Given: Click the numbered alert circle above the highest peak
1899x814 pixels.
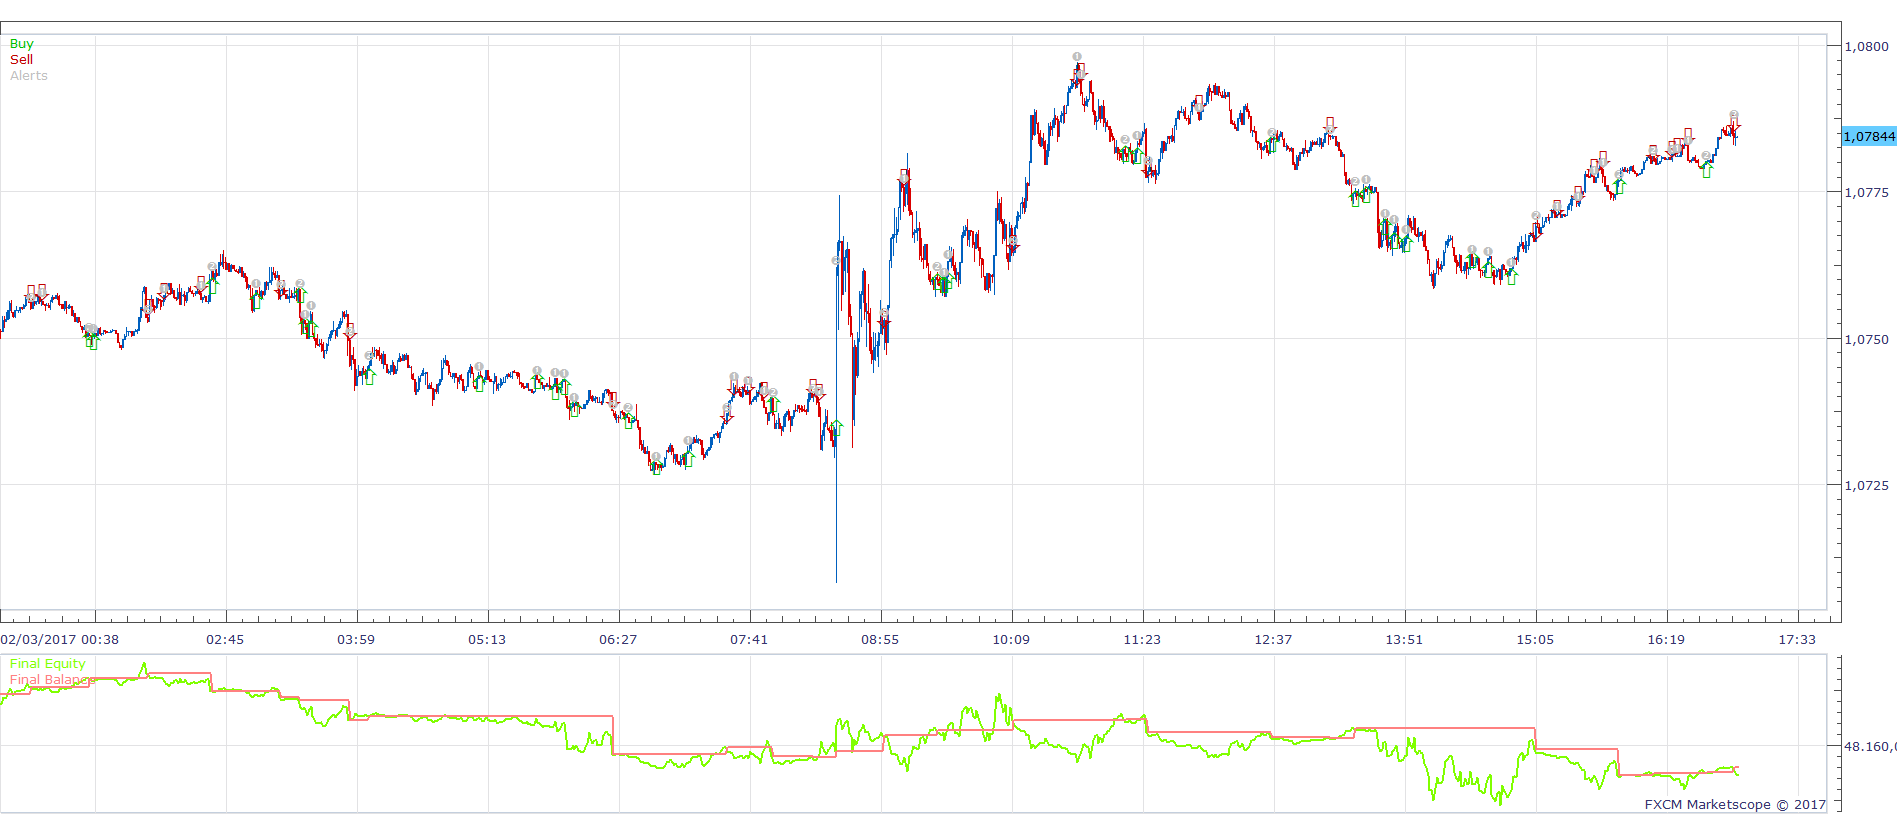Looking at the screenshot, I should (1077, 57).
